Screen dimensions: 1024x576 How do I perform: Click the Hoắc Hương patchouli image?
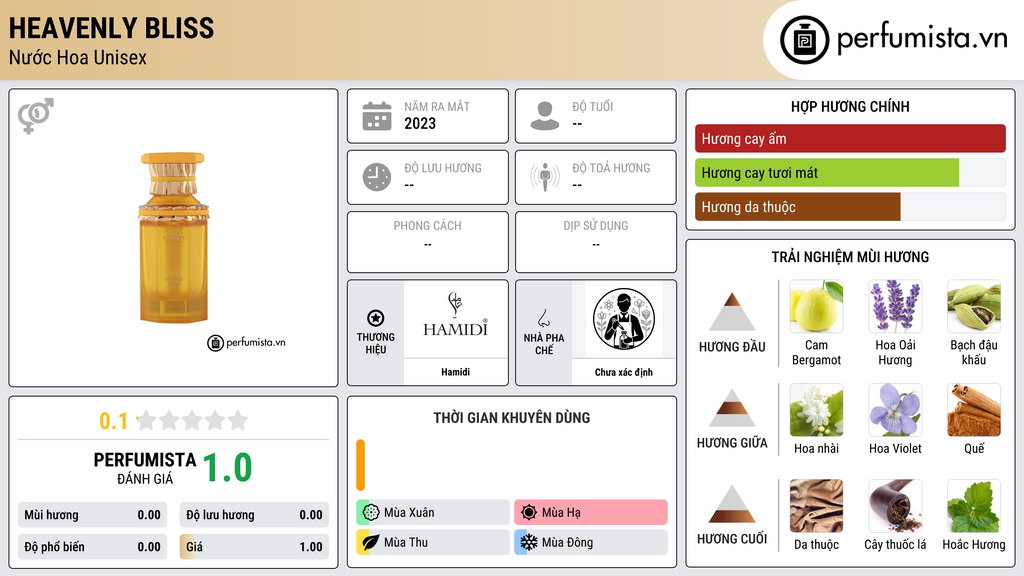[x=974, y=506]
